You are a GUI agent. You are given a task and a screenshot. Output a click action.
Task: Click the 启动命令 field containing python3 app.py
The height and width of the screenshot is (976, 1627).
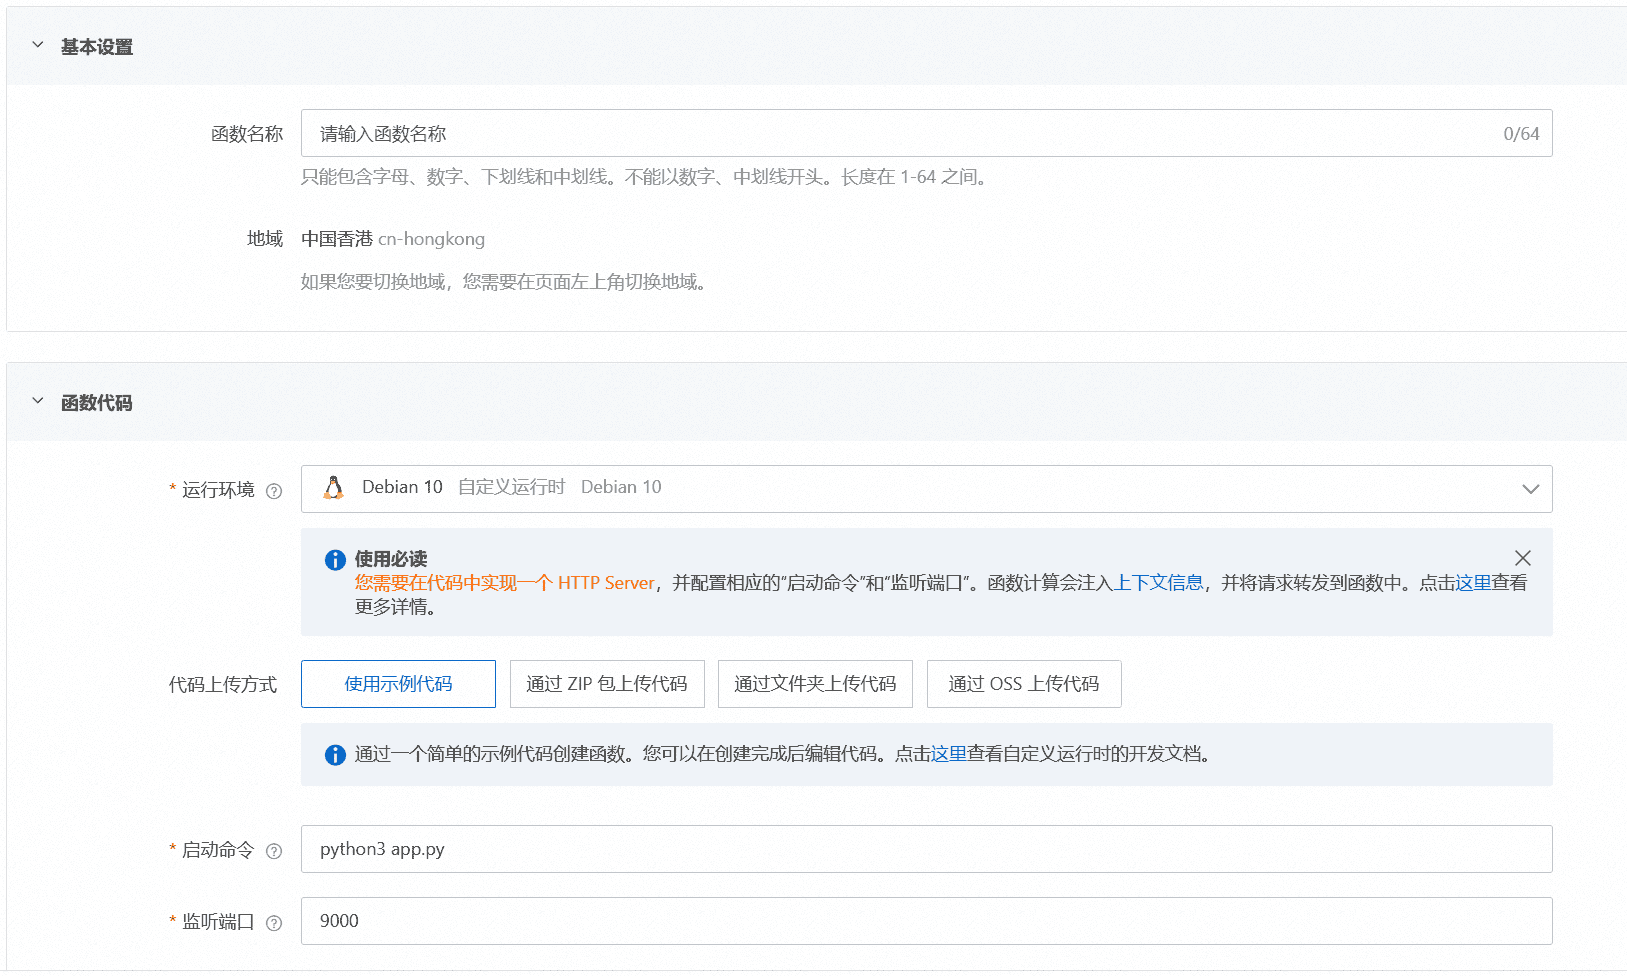click(x=926, y=849)
